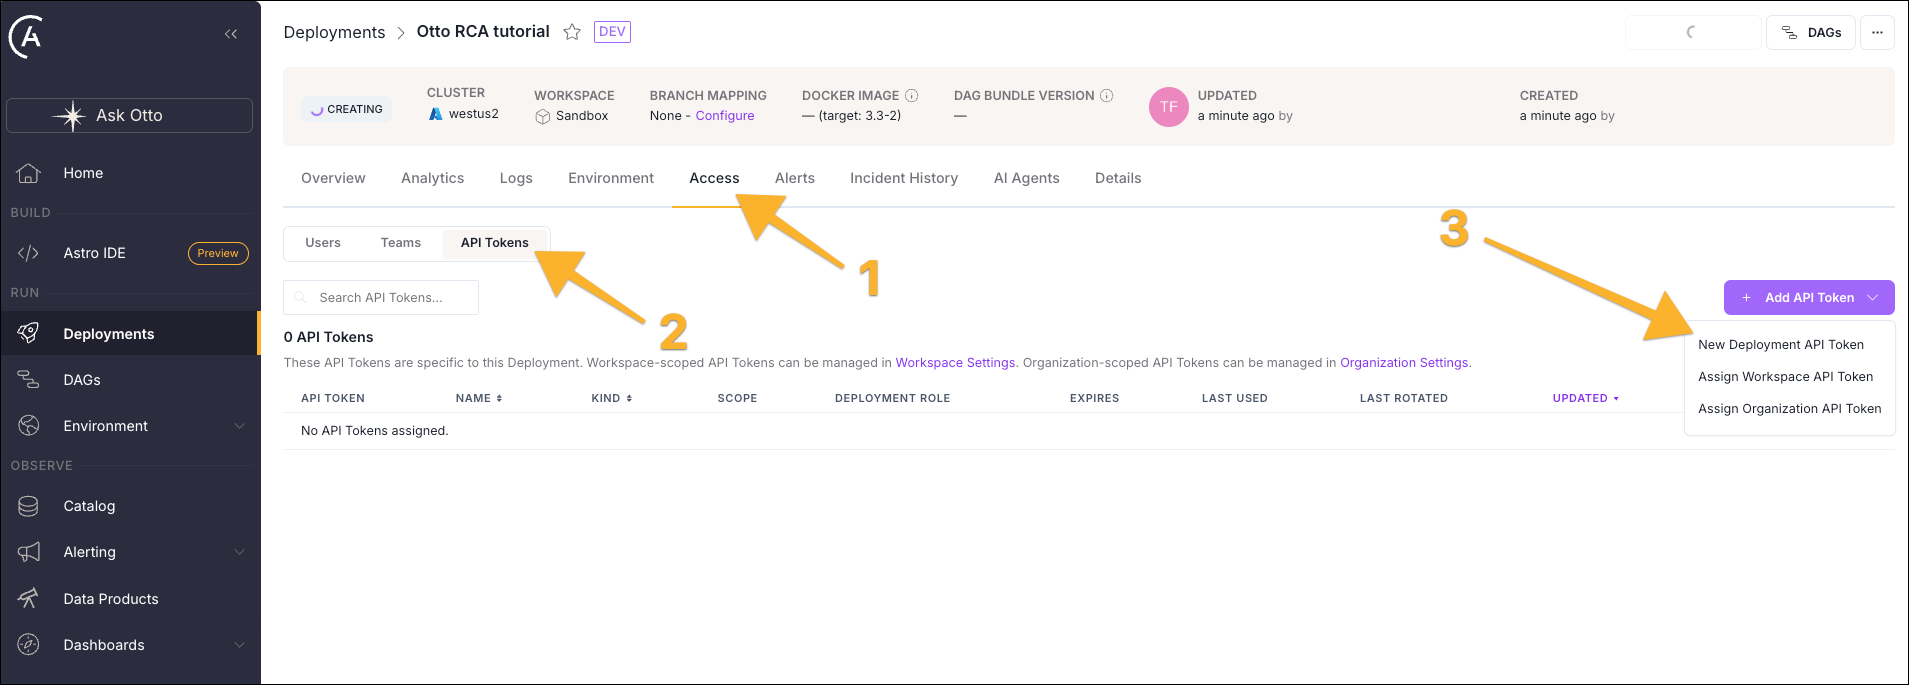Switch to the Overview tab
1909x685 pixels.
point(333,178)
